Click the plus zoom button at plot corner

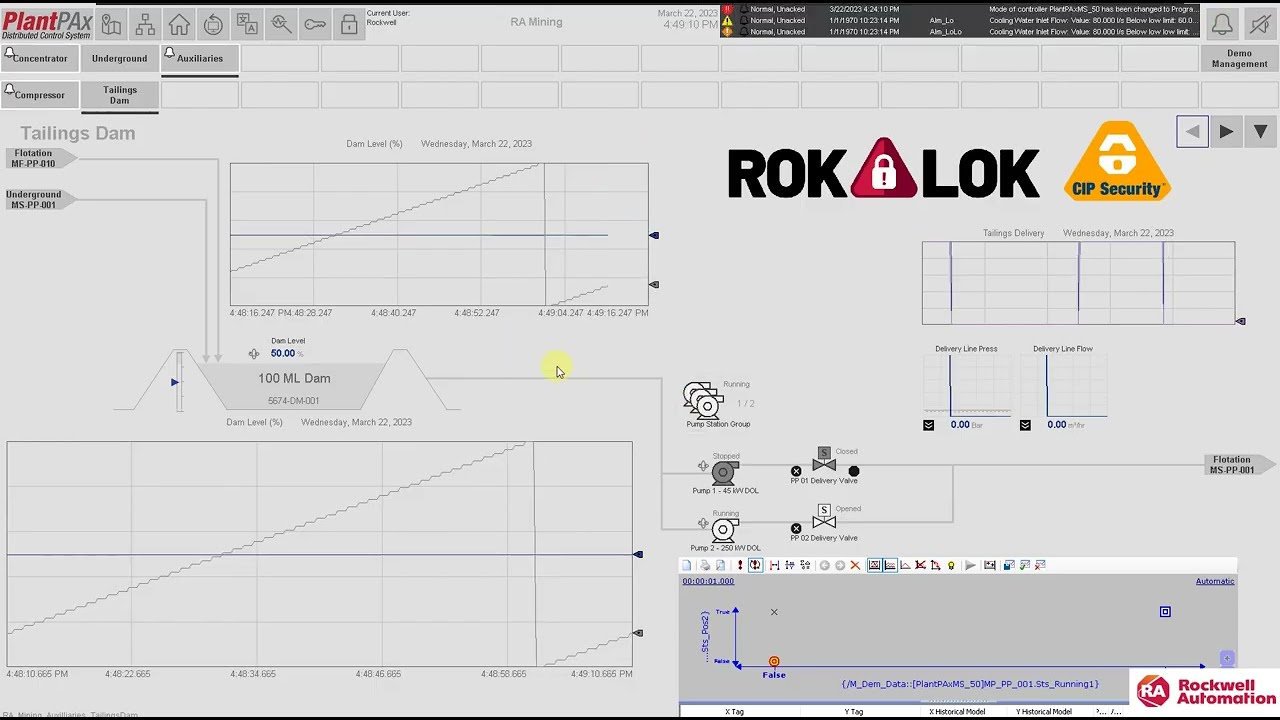[x=1227, y=658]
